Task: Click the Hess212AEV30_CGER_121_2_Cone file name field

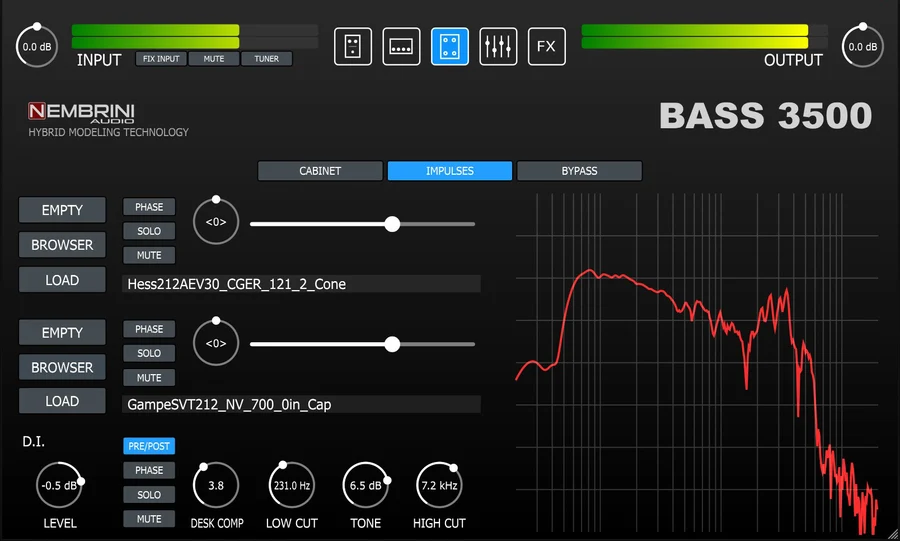Action: [x=301, y=284]
